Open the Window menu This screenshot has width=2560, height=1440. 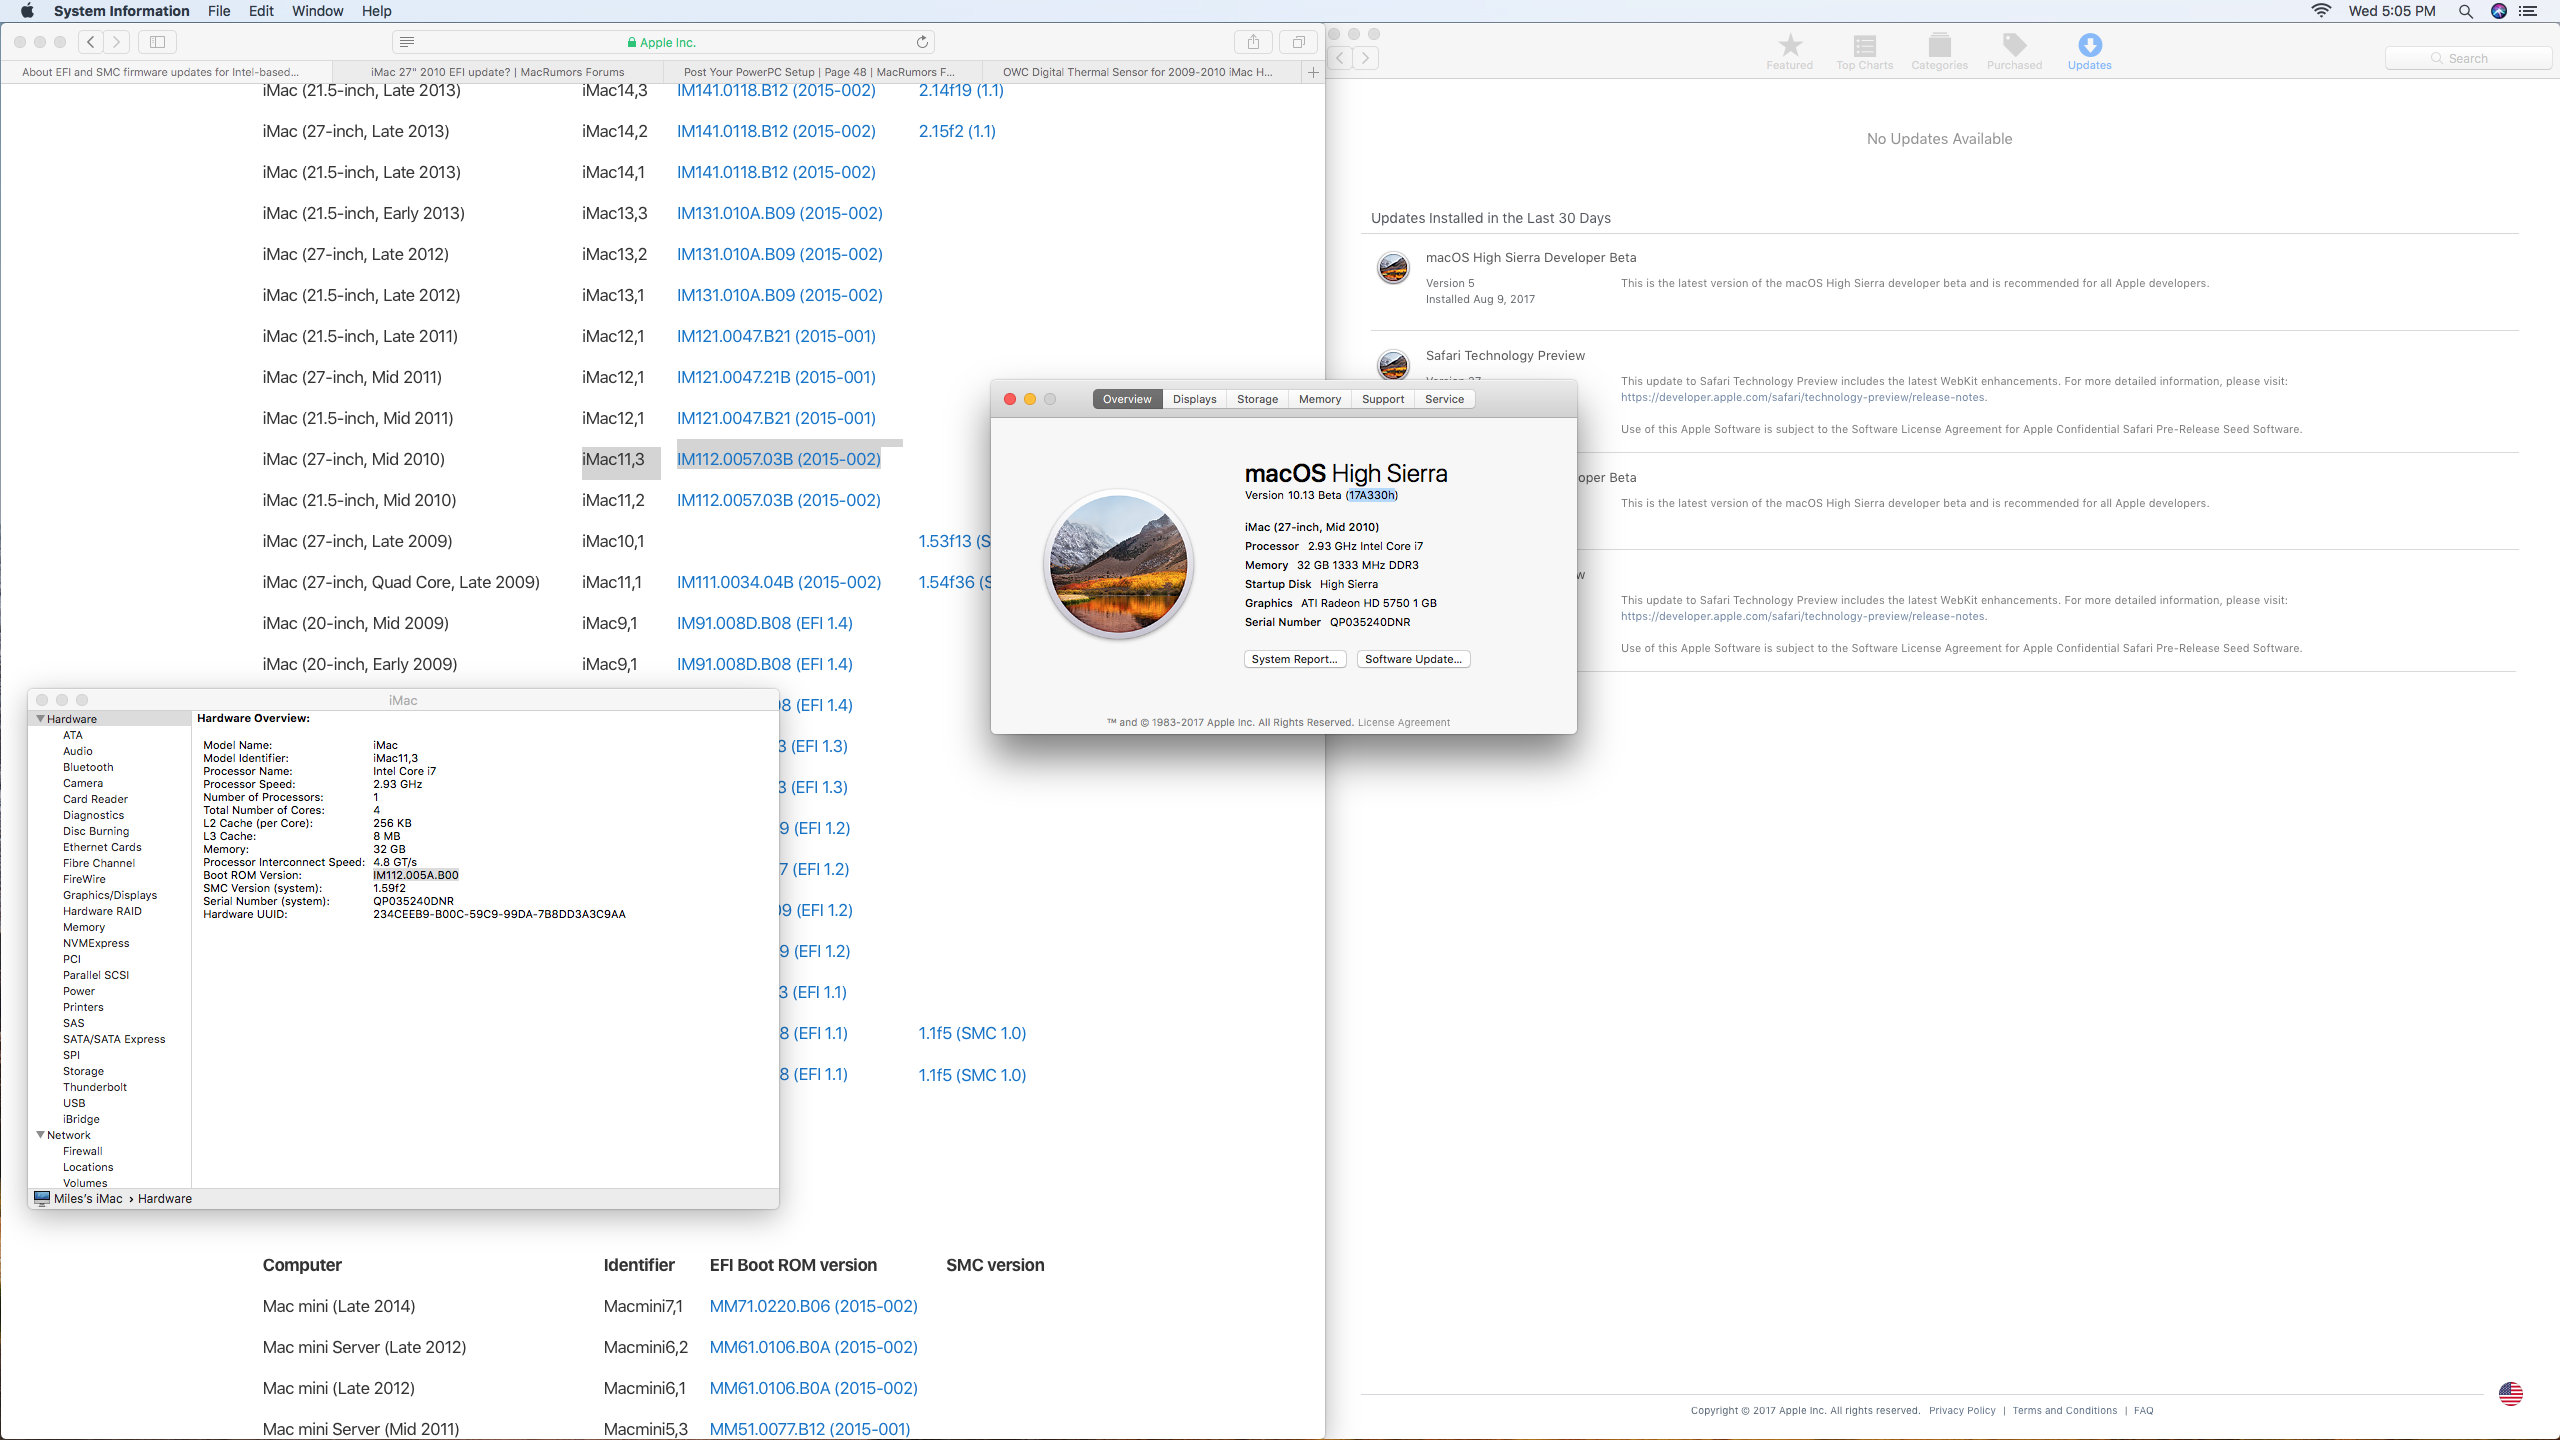tap(317, 11)
